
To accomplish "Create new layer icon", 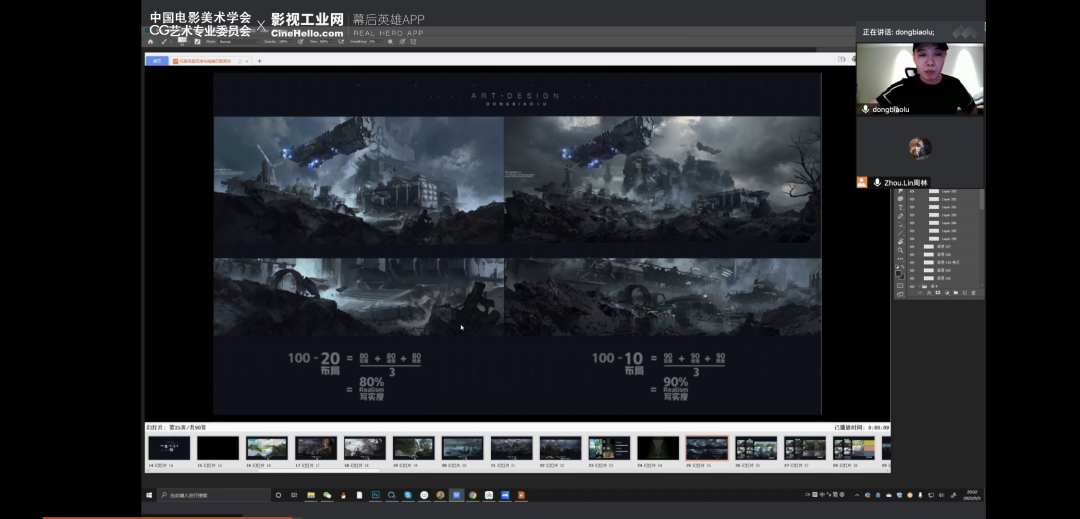I will tap(964, 293).
